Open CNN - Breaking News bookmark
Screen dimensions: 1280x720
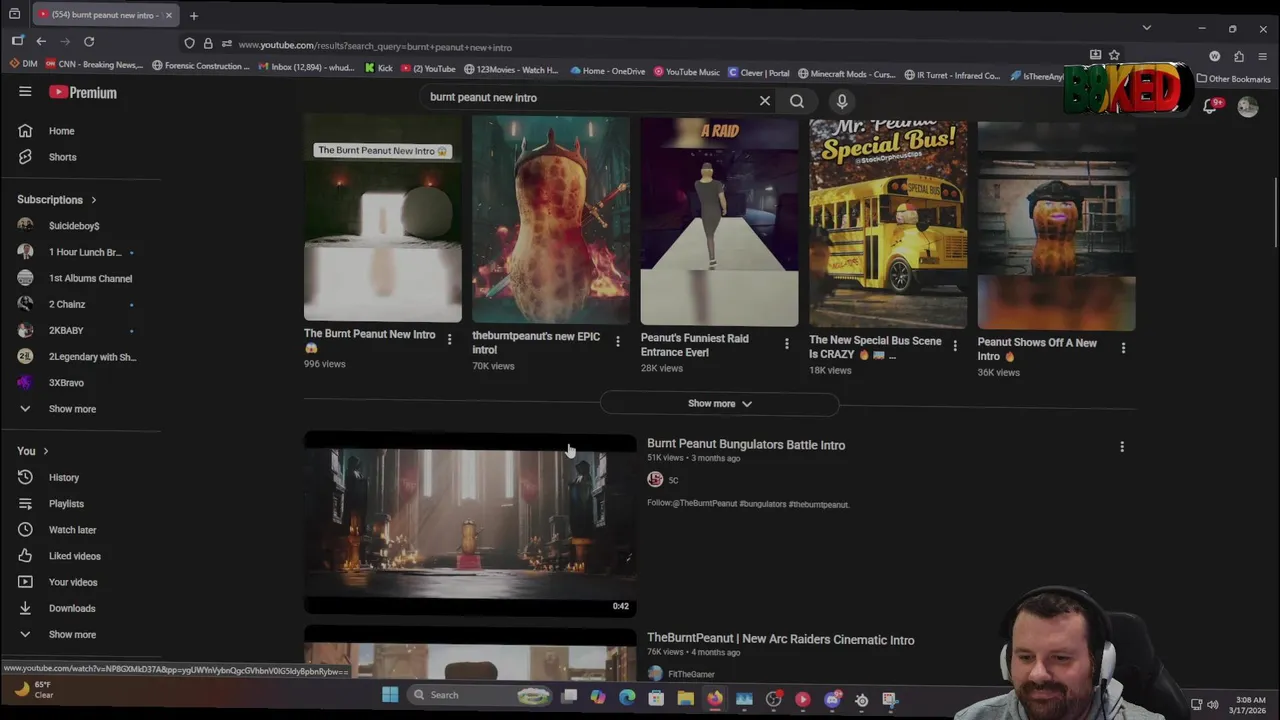(x=94, y=66)
